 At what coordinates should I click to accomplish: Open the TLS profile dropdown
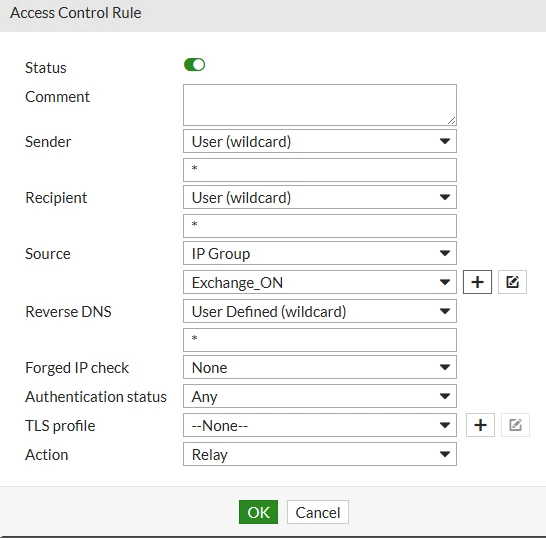(x=320, y=425)
